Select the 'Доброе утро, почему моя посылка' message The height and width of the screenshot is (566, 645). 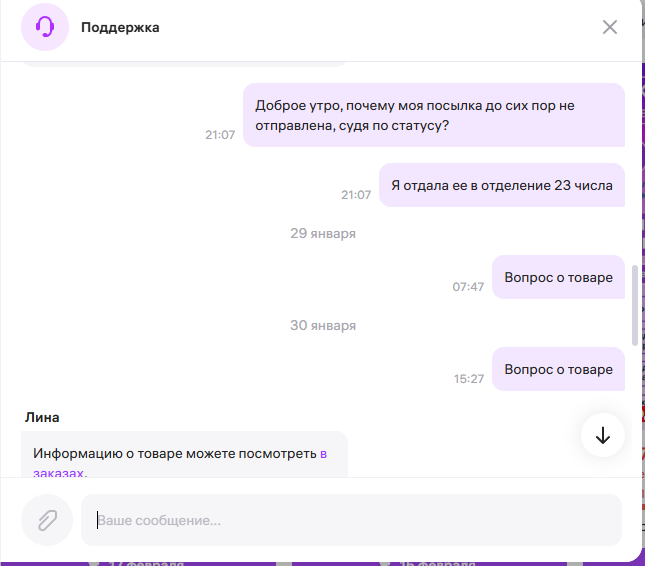(x=433, y=115)
